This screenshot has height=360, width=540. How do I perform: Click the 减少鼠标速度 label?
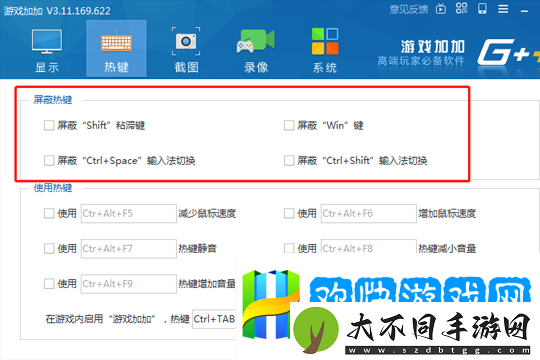click(207, 214)
